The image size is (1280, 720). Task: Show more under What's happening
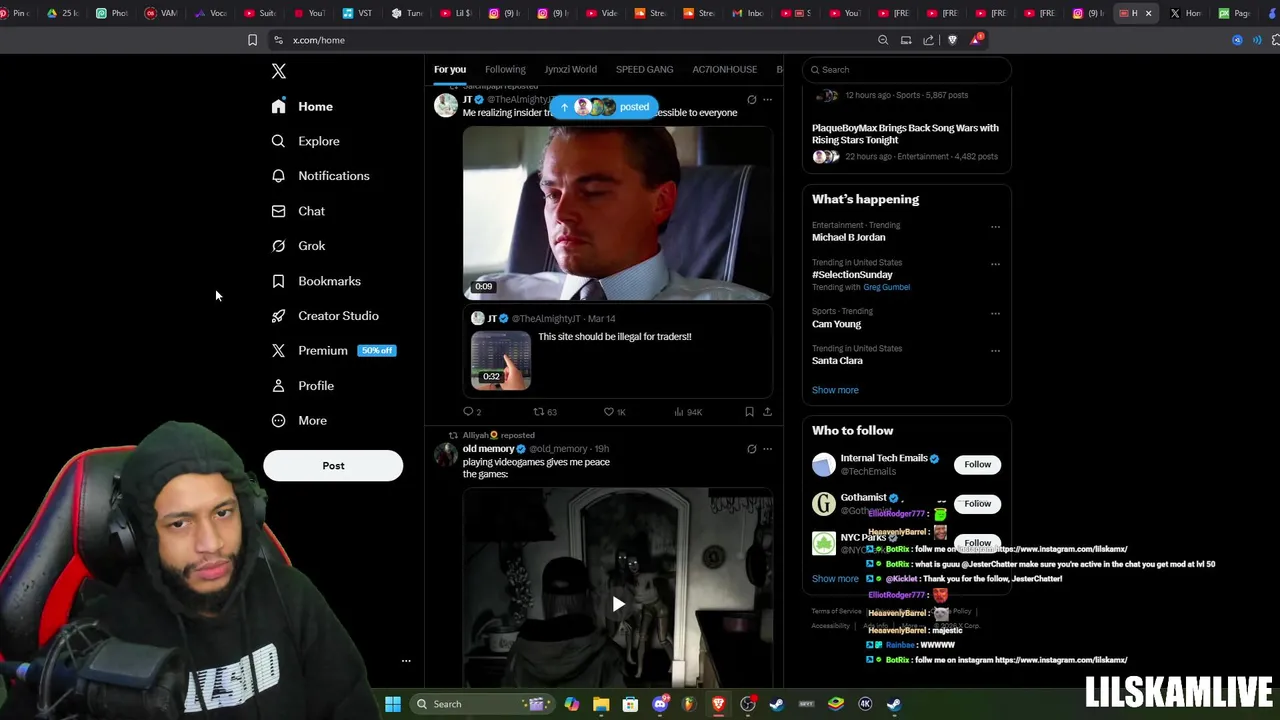click(x=835, y=390)
